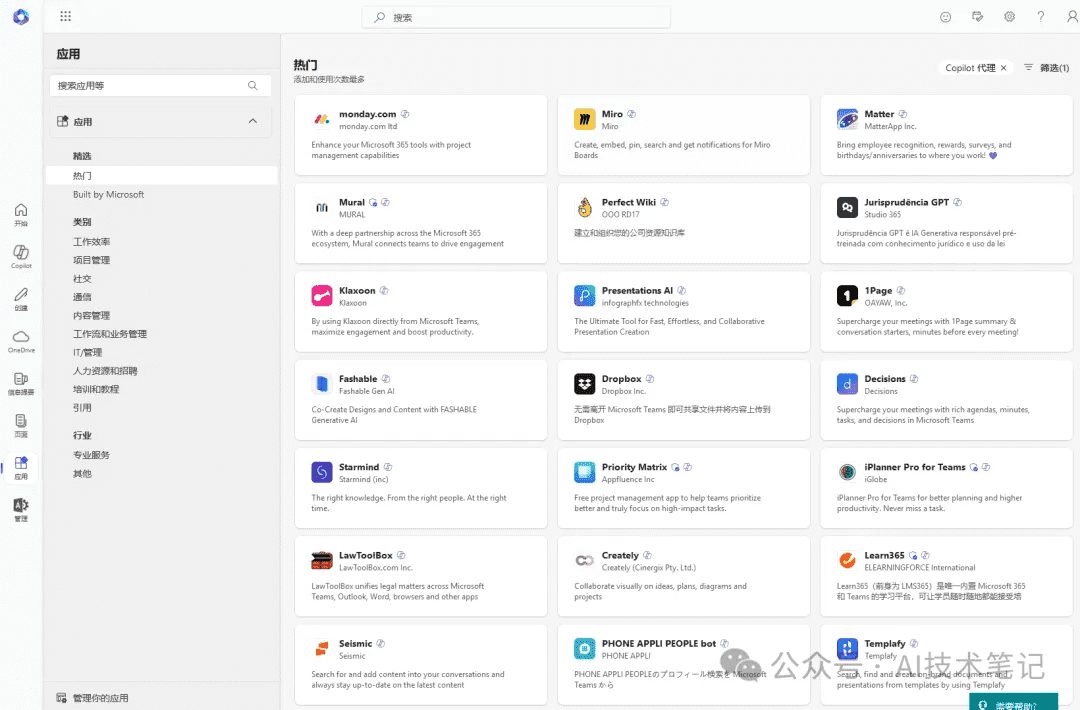The image size is (1080, 710).
Task: Open the settings gear icon
Action: pyautogui.click(x=1009, y=17)
